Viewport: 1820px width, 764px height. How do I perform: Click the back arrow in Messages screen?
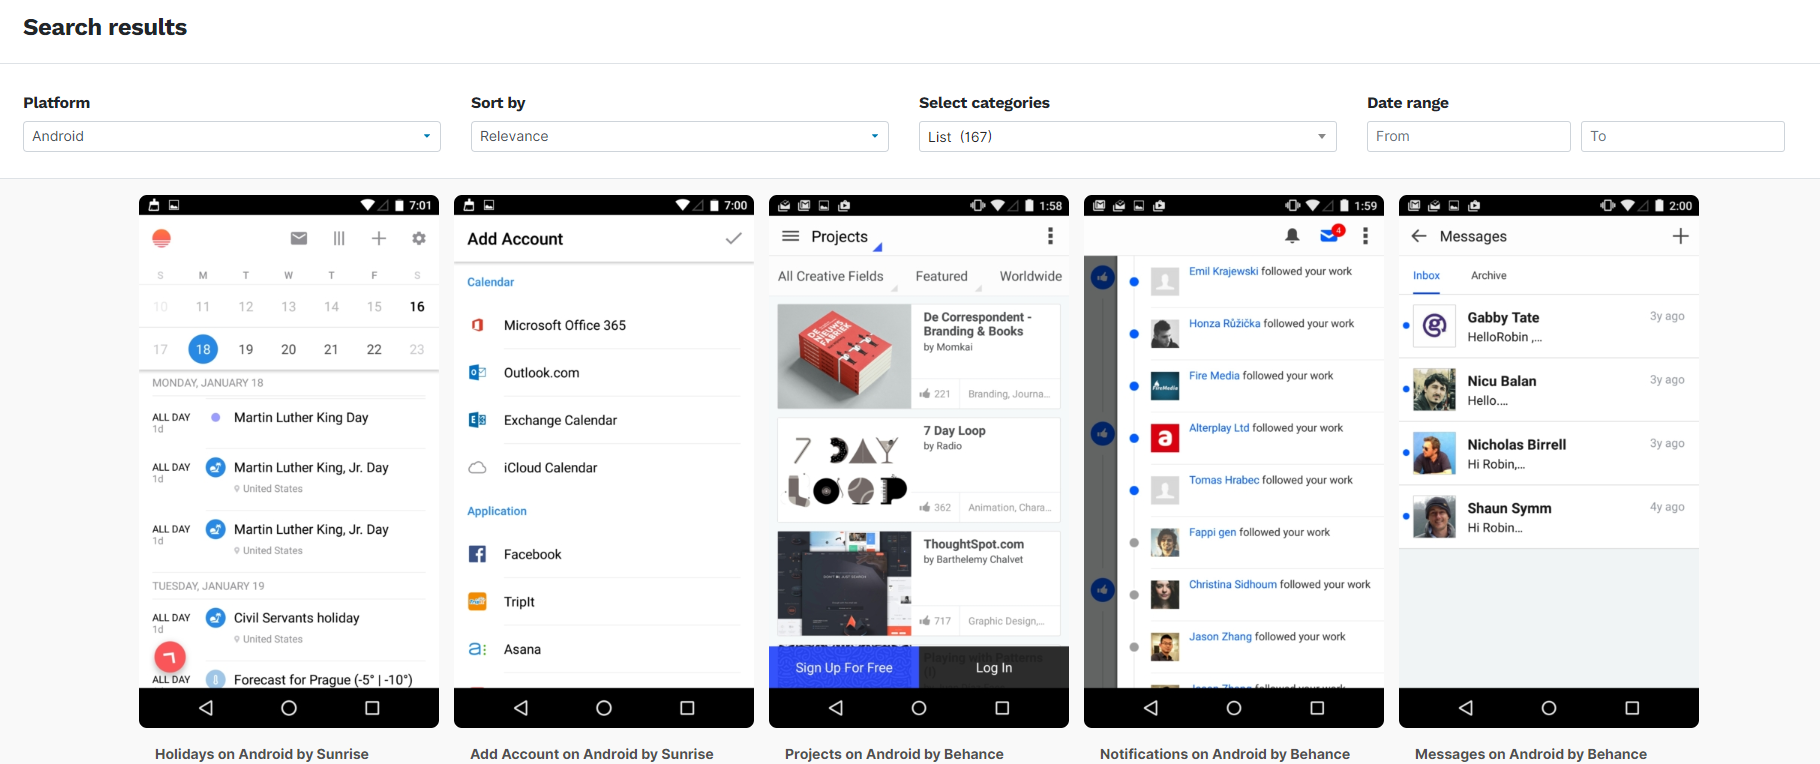coord(1418,236)
